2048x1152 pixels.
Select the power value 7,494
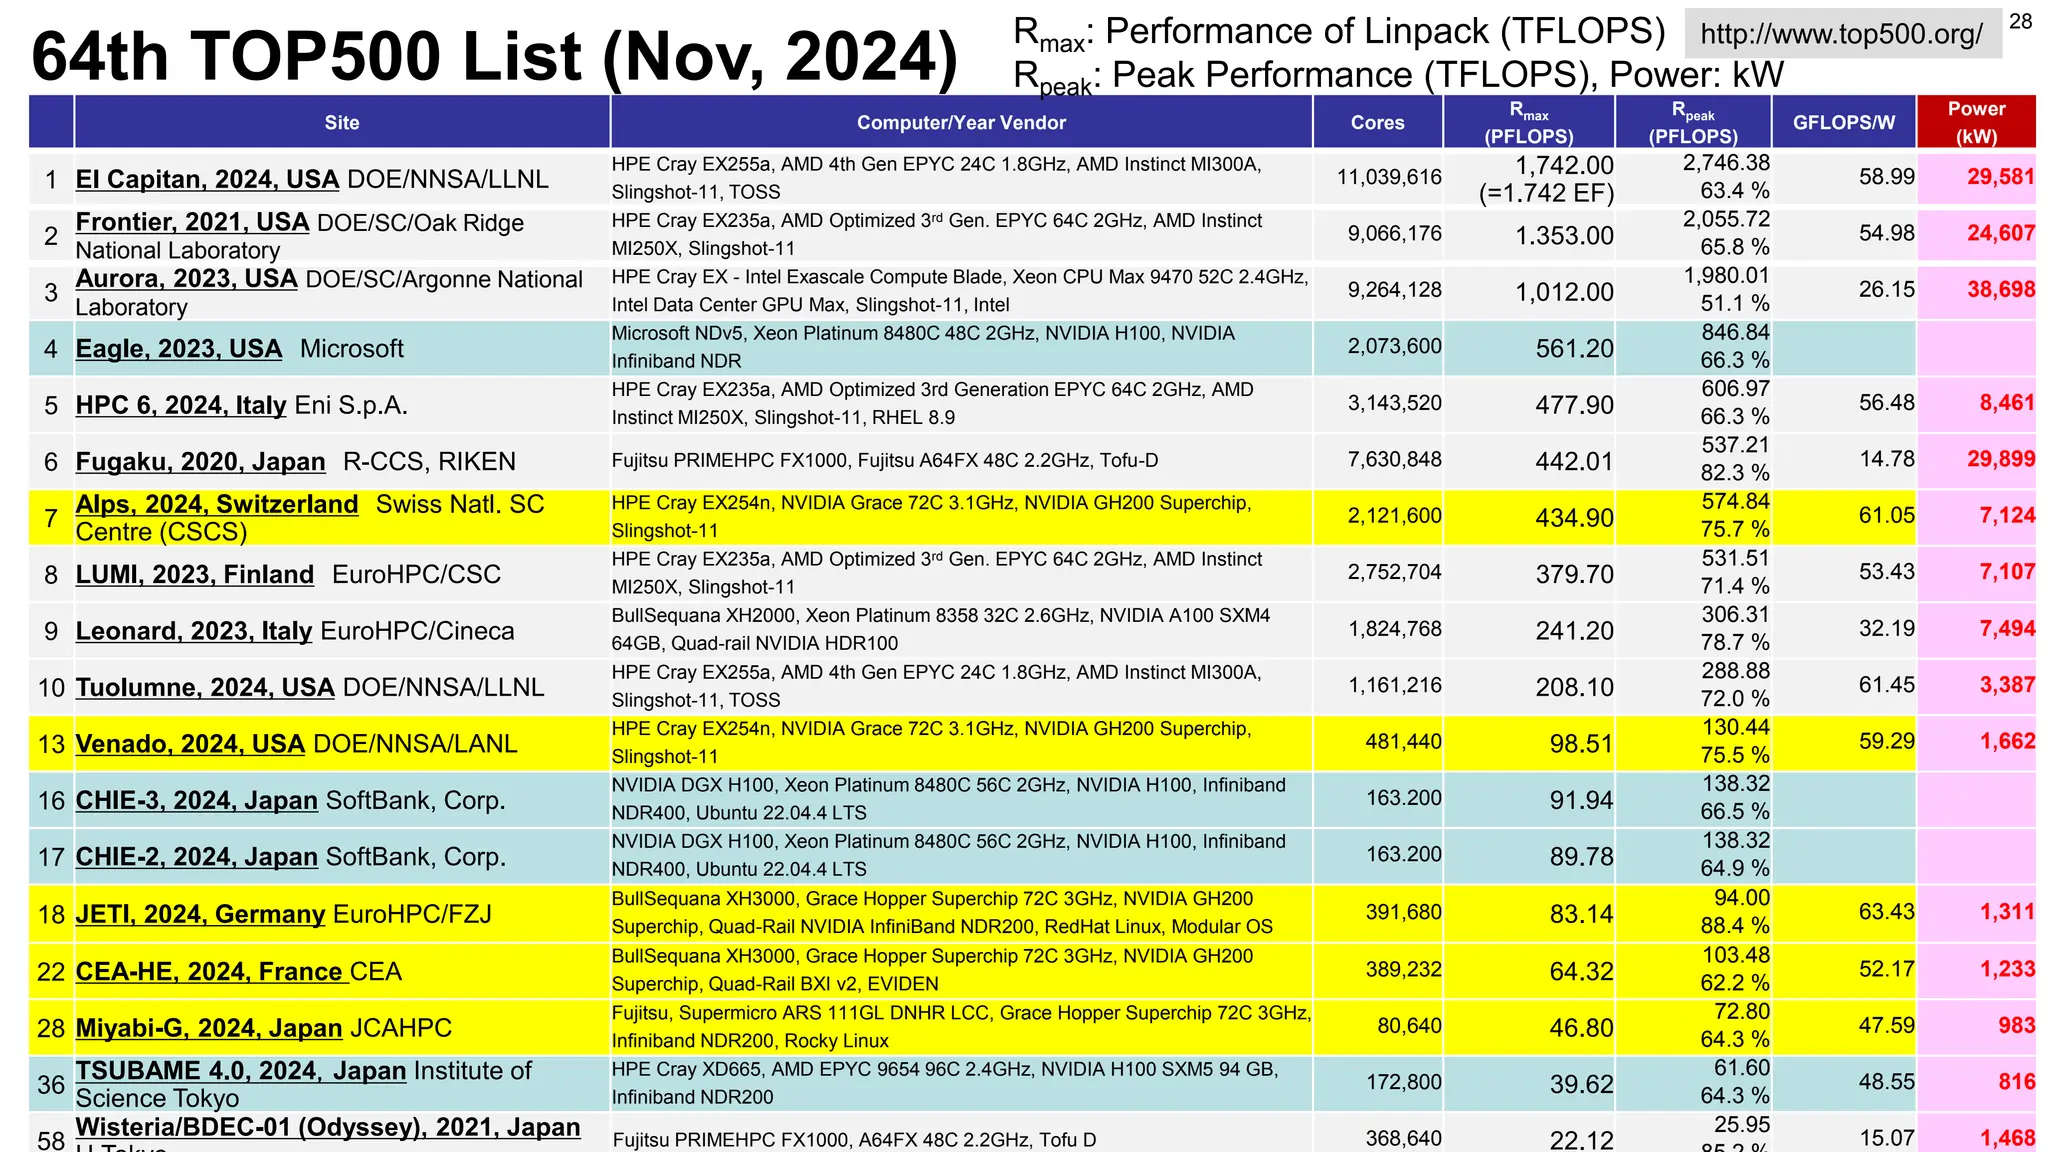tap(2007, 629)
